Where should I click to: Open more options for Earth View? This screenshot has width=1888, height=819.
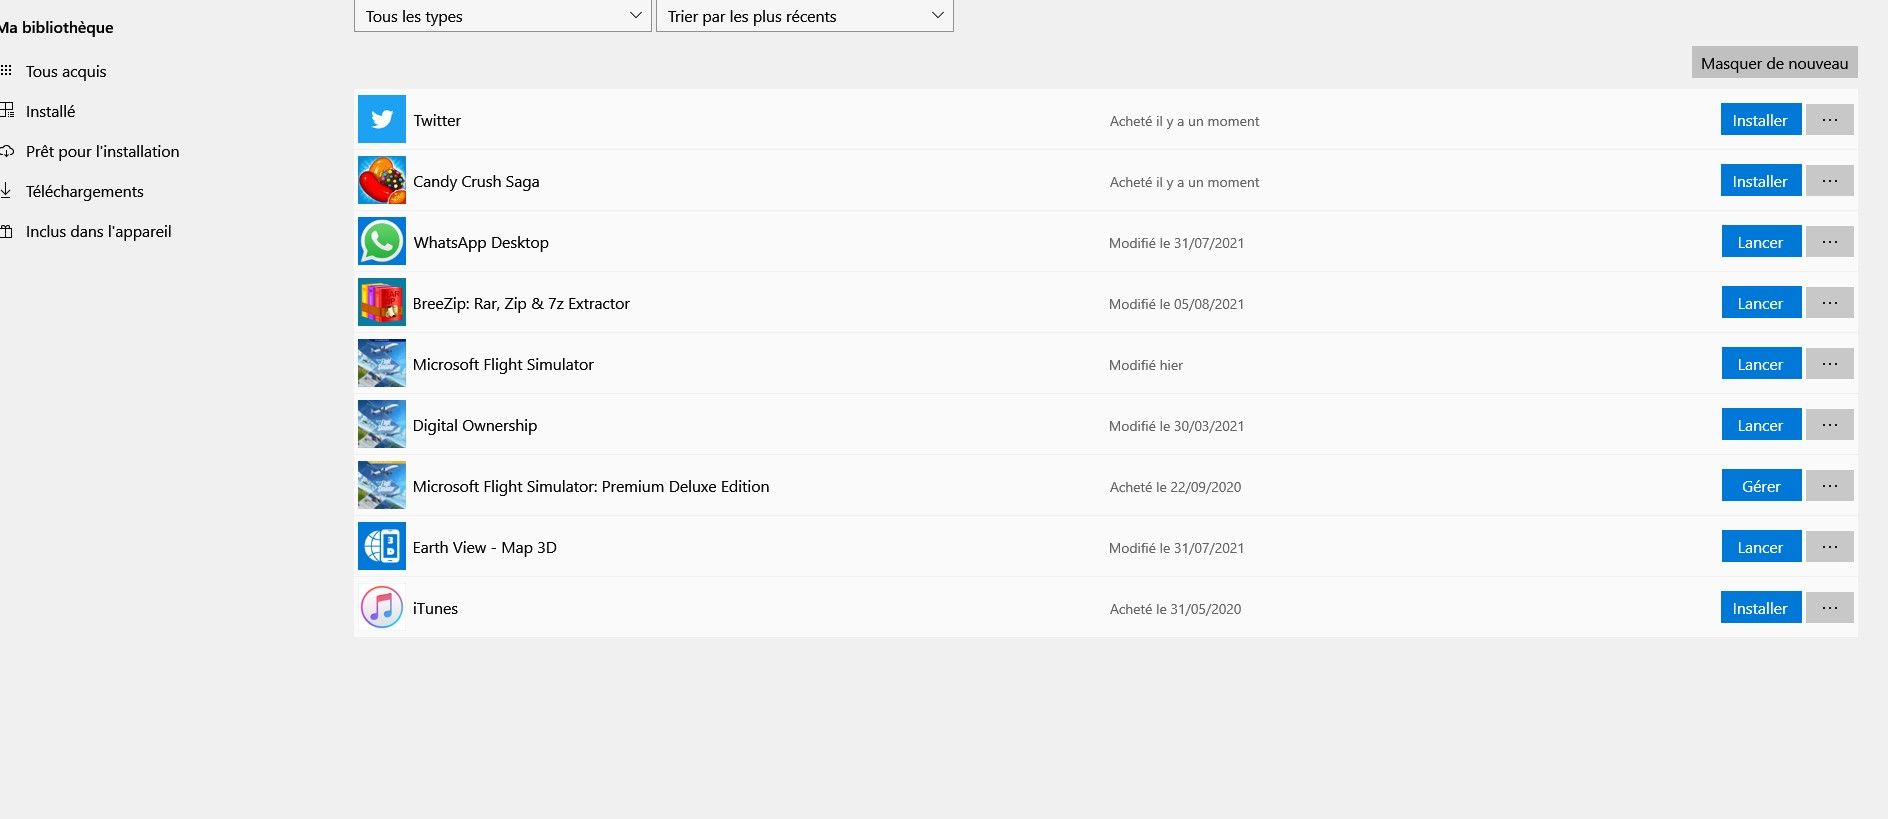coord(1830,547)
